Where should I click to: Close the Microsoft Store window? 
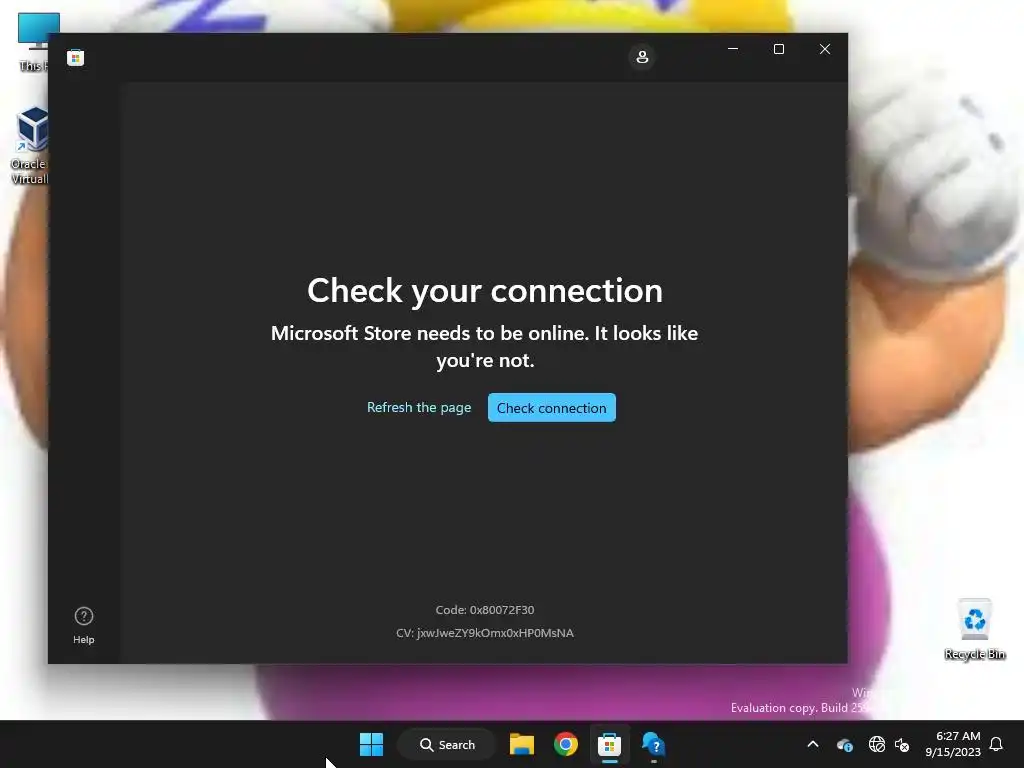click(825, 49)
